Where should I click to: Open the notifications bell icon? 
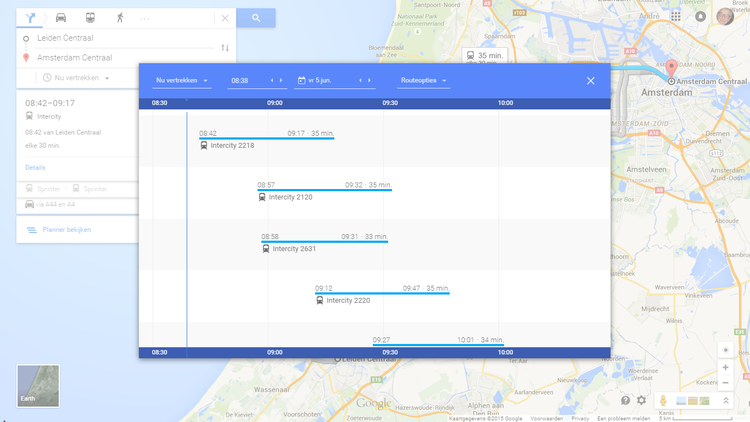(700, 17)
